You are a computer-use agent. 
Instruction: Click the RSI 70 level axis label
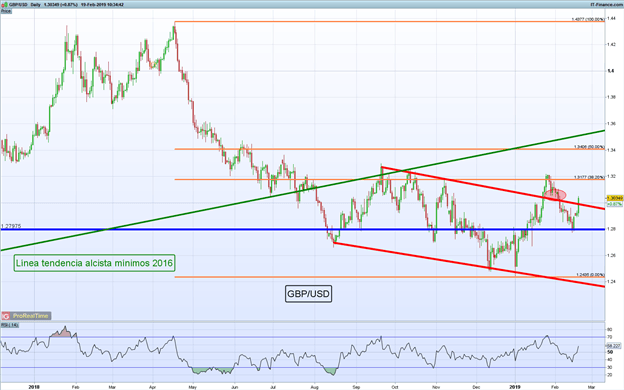(x=609, y=337)
